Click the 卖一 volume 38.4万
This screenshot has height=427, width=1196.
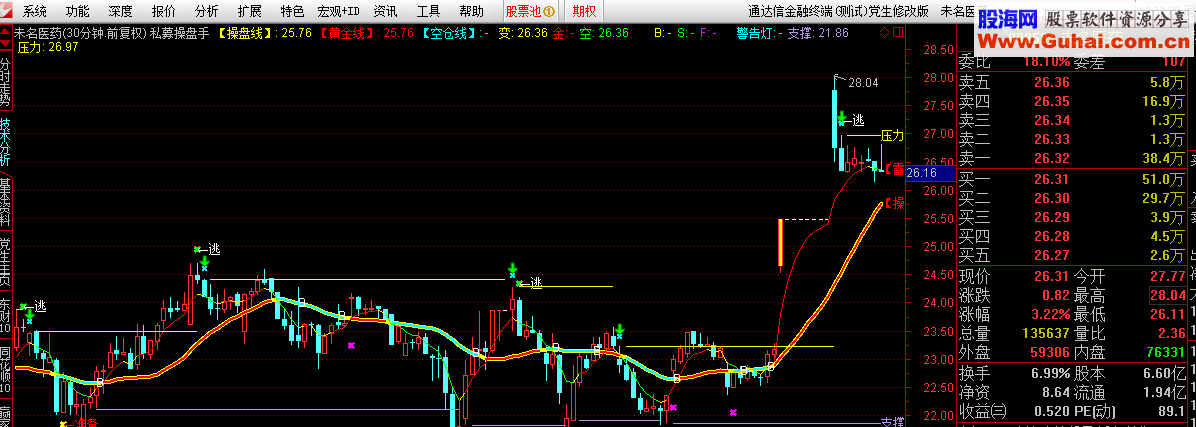tap(1164, 158)
